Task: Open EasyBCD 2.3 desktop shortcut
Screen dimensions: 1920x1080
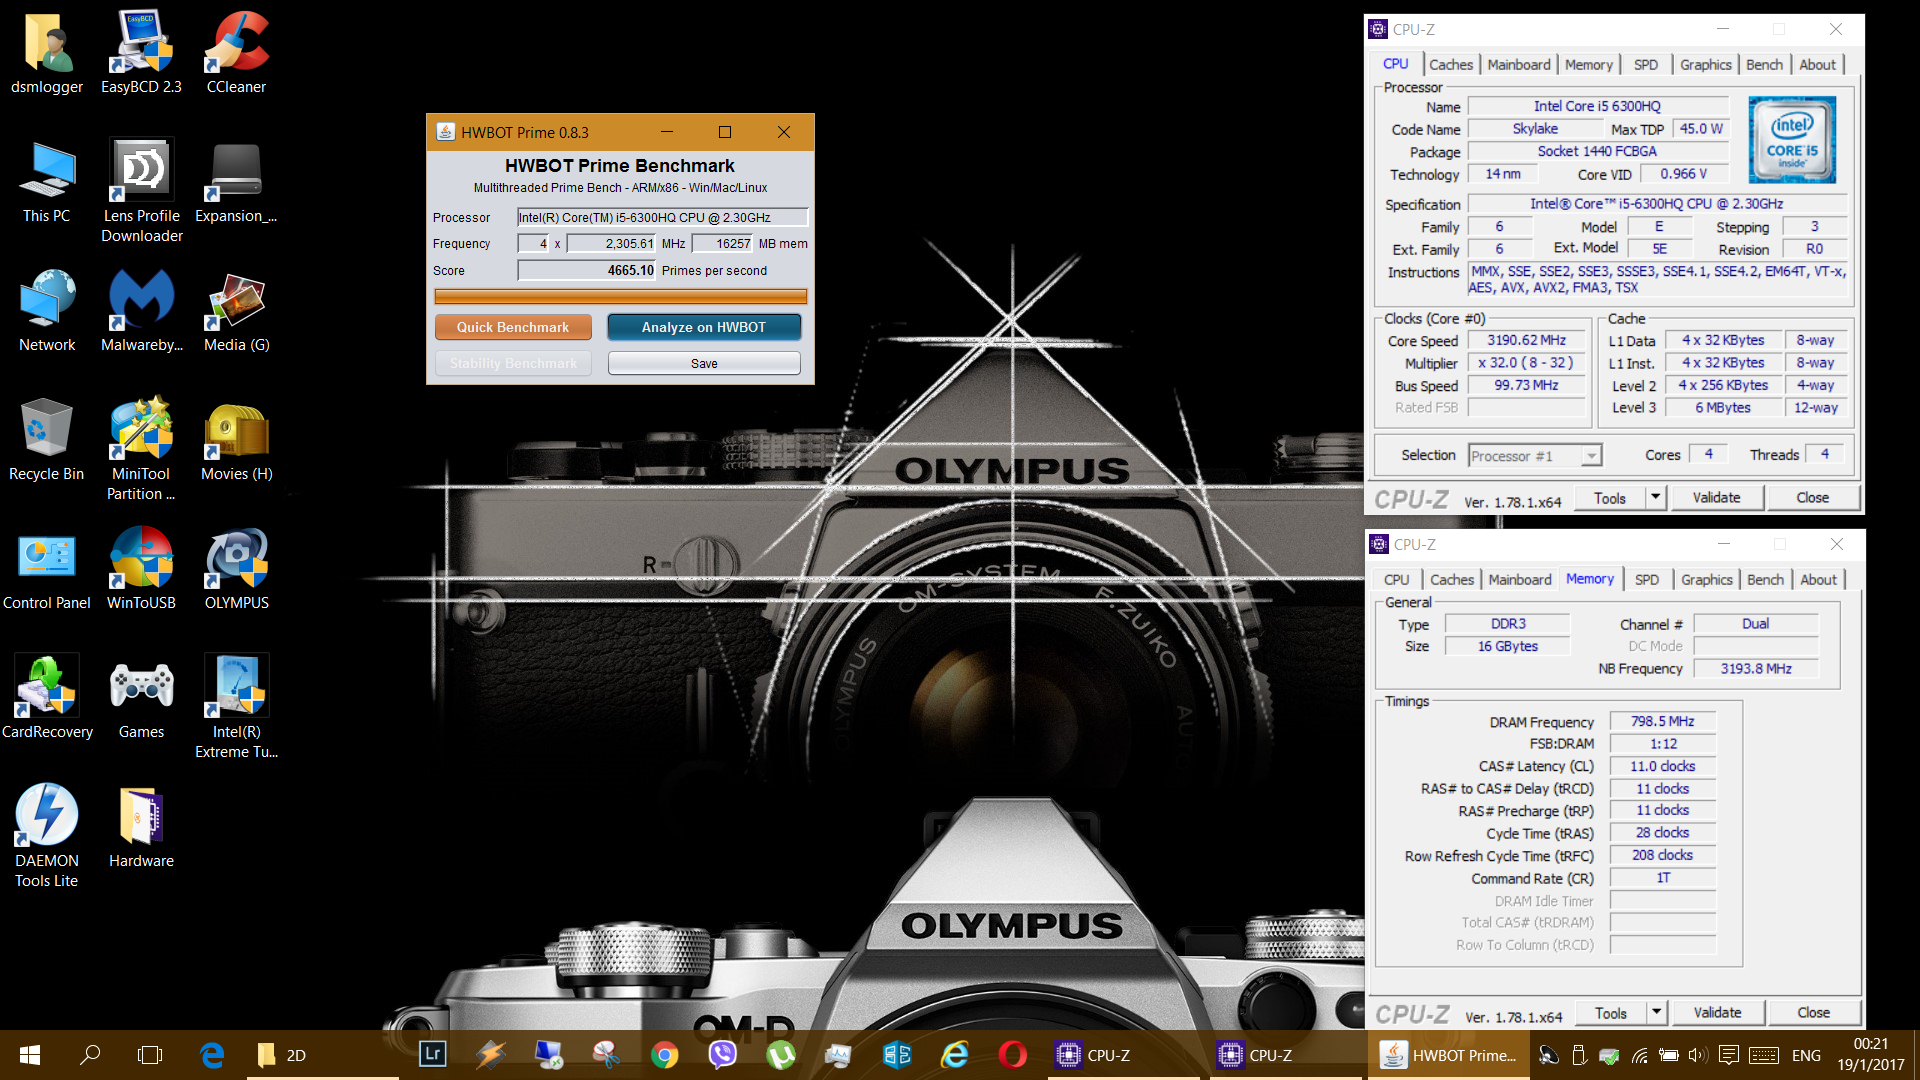Action: (141, 54)
